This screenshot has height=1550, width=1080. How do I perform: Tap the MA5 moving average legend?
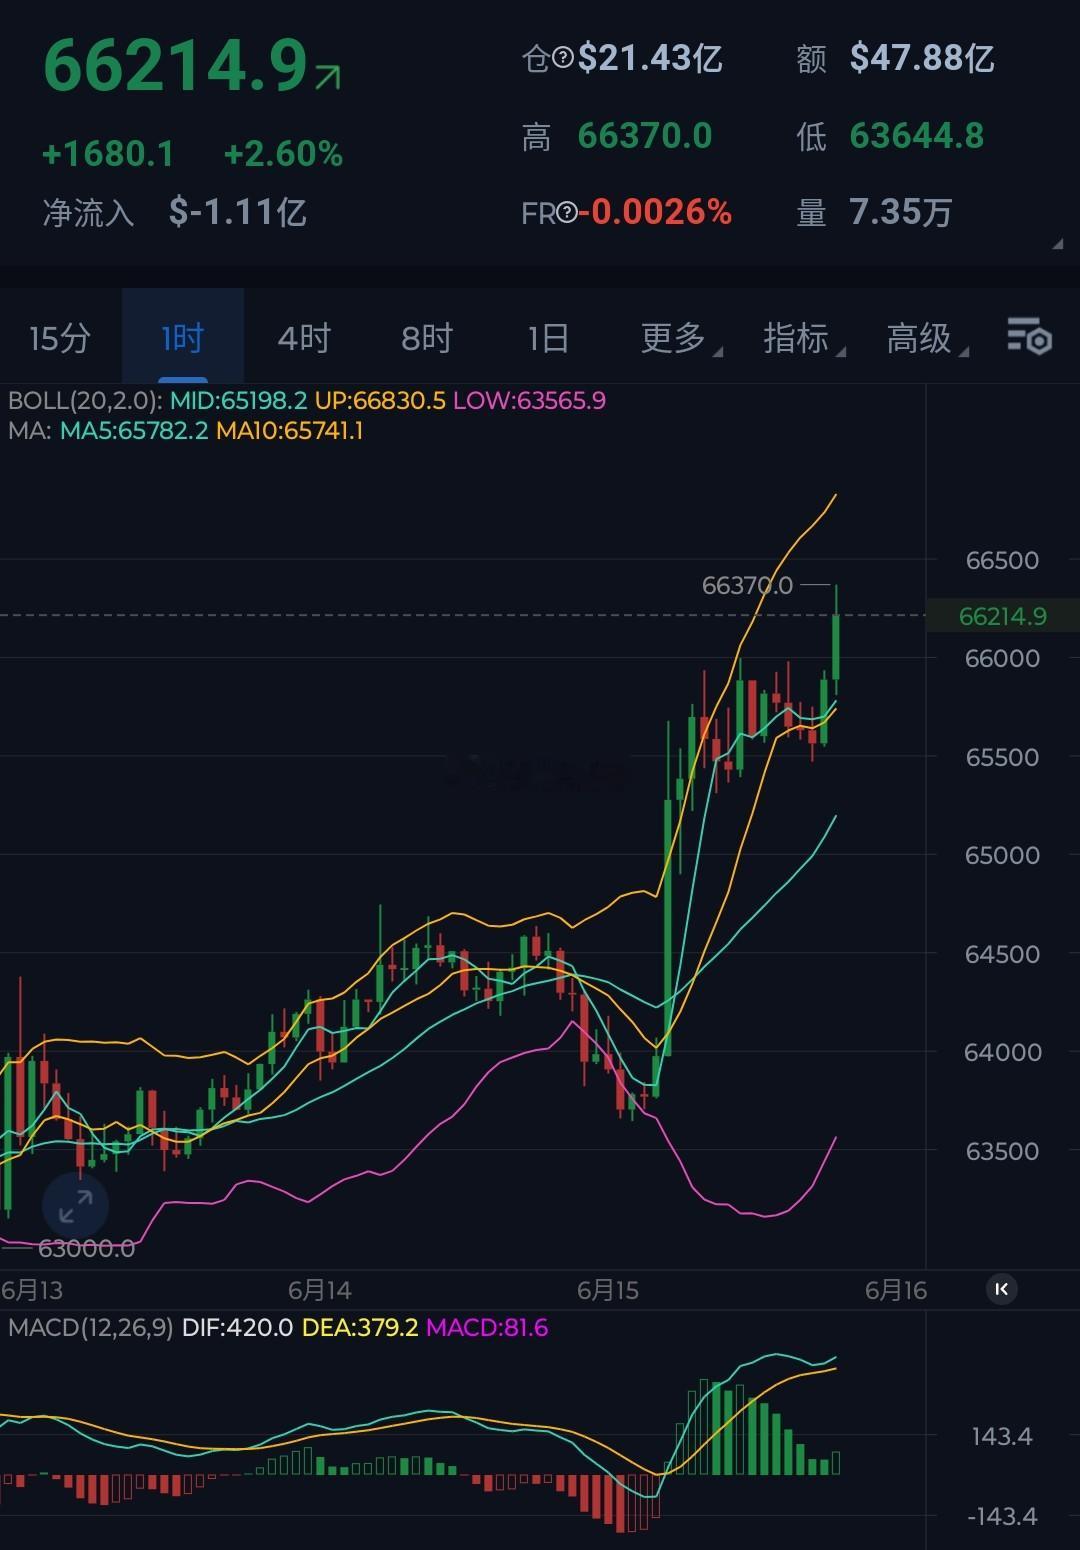point(134,431)
